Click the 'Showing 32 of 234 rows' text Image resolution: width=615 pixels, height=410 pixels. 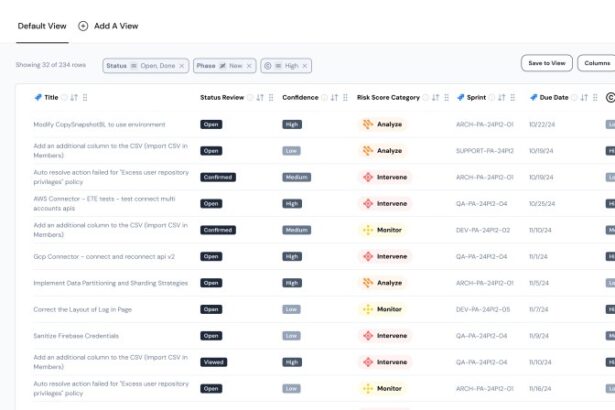click(51, 65)
